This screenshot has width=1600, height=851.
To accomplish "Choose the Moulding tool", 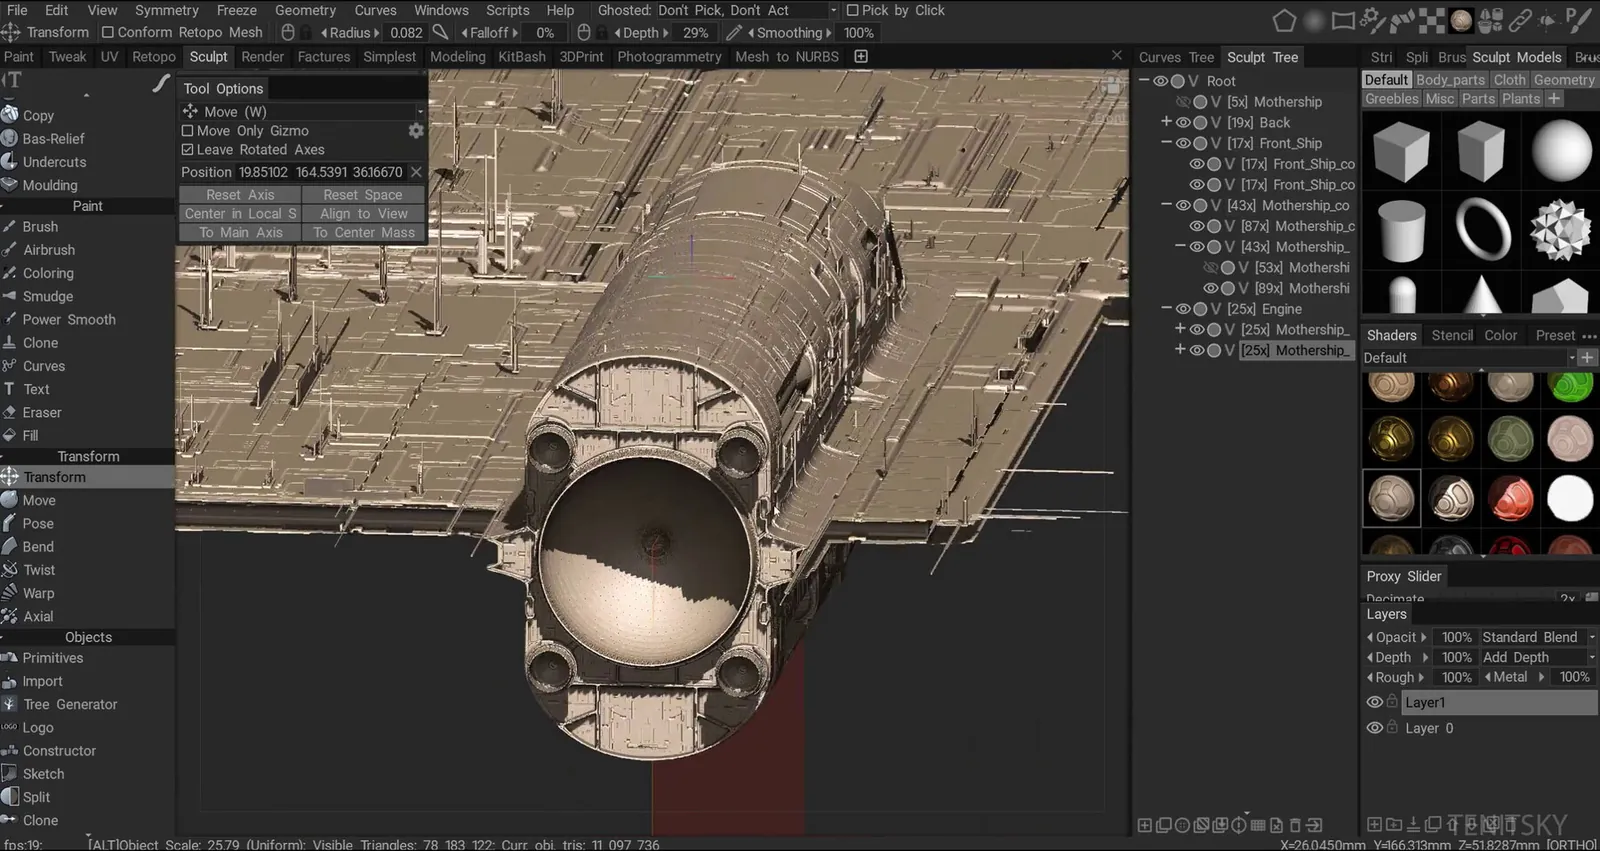I will (x=50, y=185).
